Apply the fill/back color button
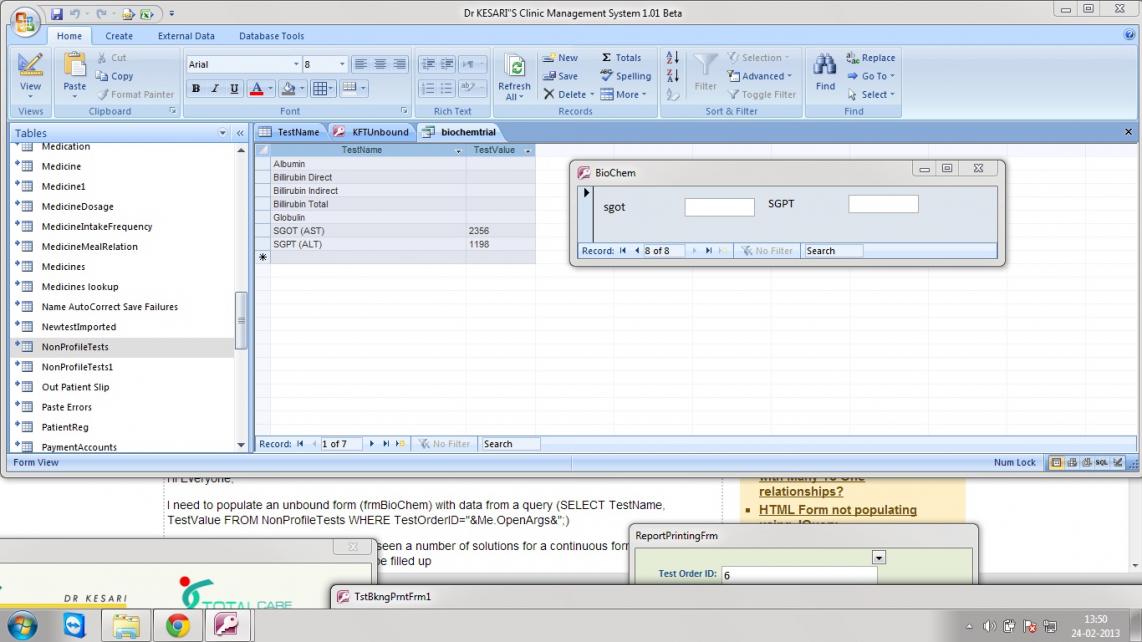Image resolution: width=1142 pixels, height=642 pixels. click(288, 89)
